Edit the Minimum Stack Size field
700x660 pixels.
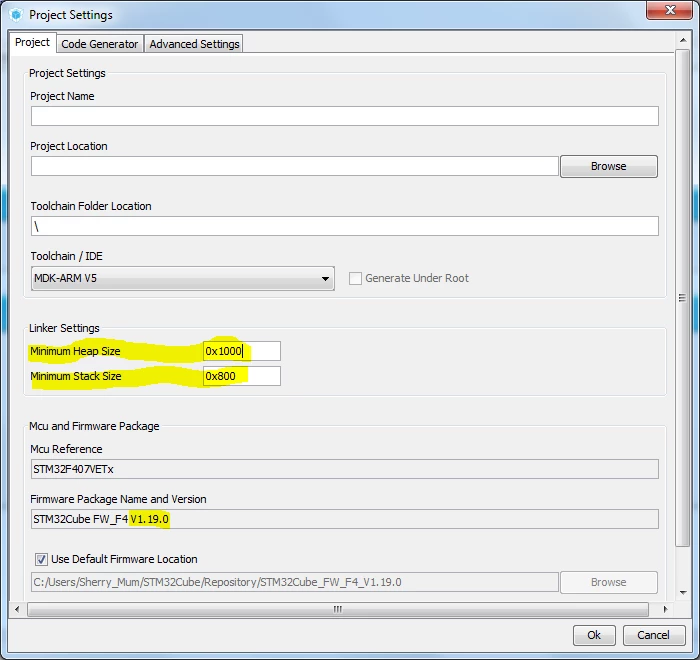pos(242,376)
